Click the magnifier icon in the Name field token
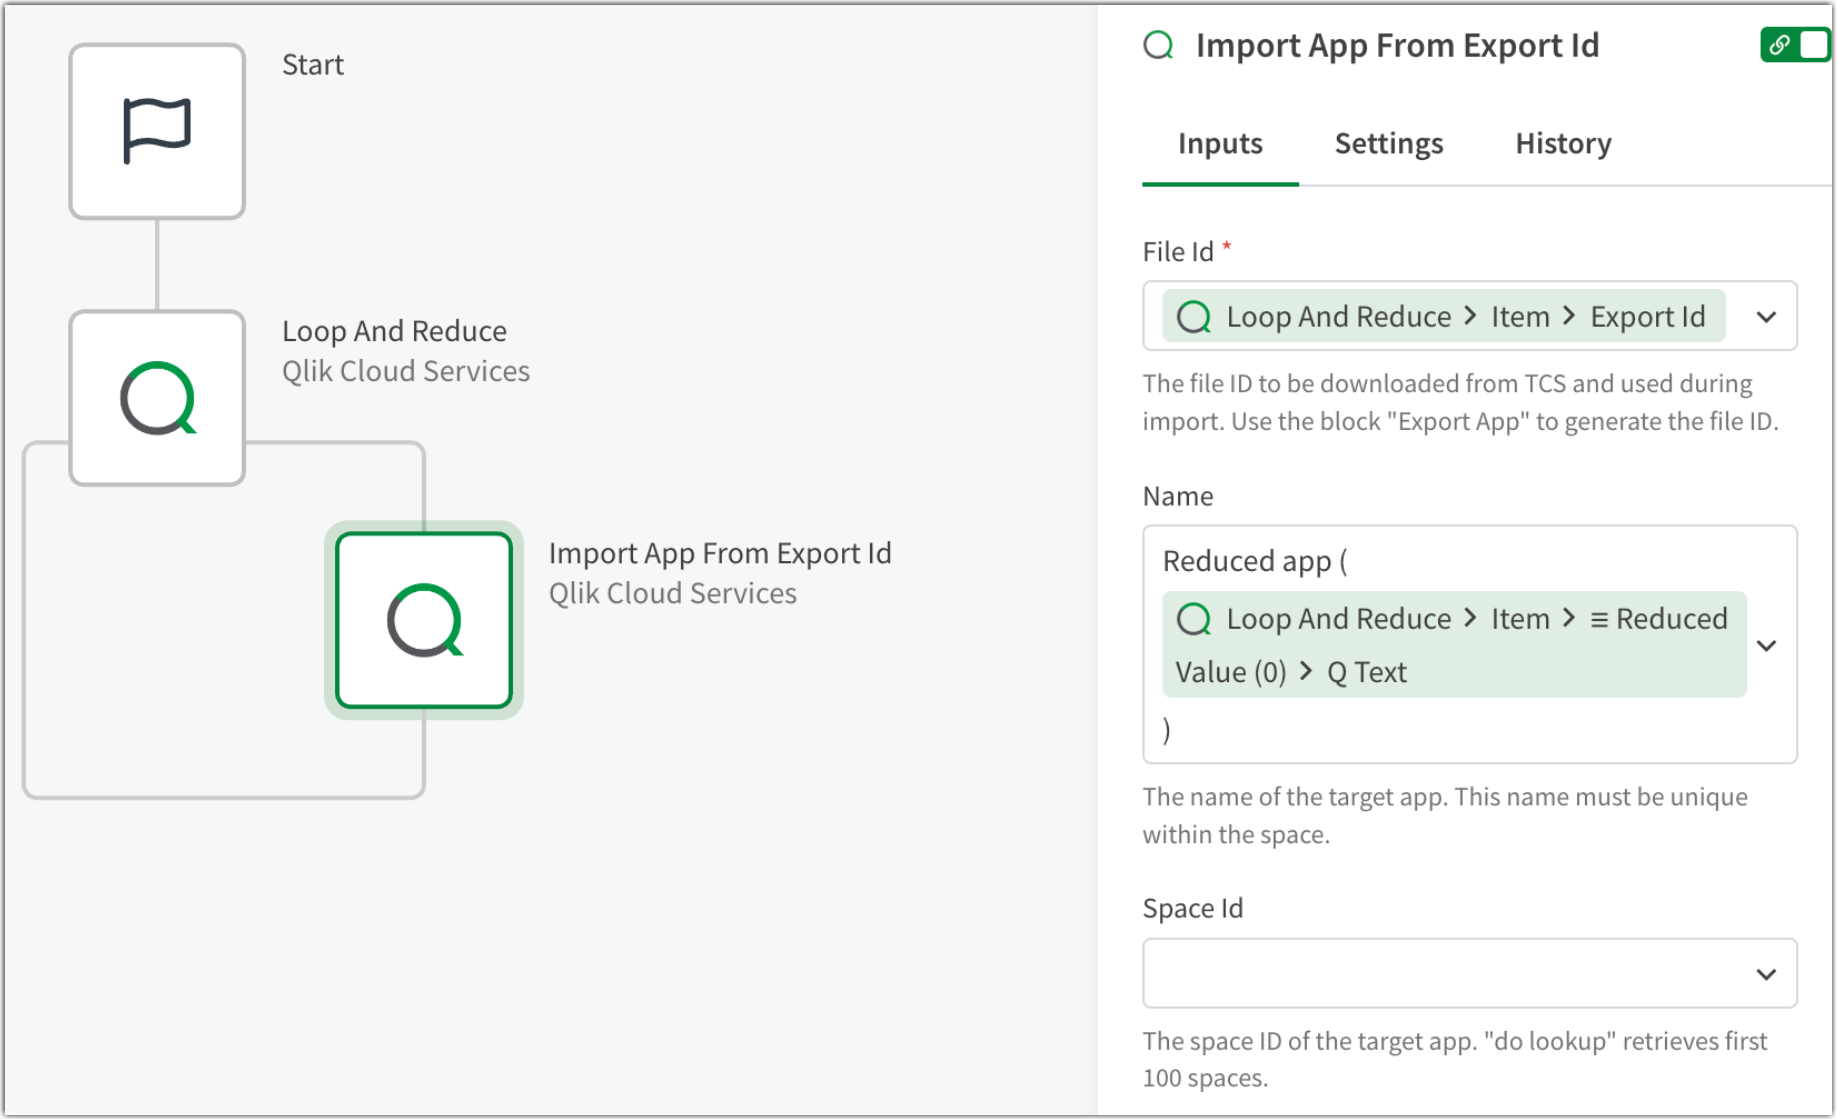Image resolution: width=1837 pixels, height=1120 pixels. (1194, 618)
